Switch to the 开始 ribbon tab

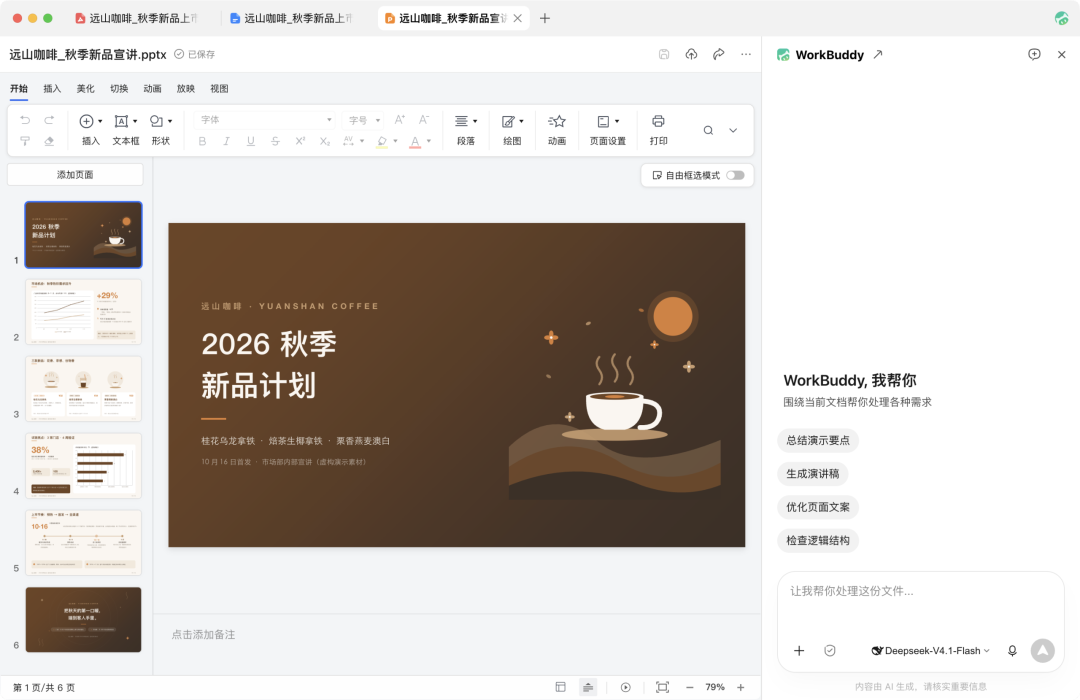tap(19, 88)
